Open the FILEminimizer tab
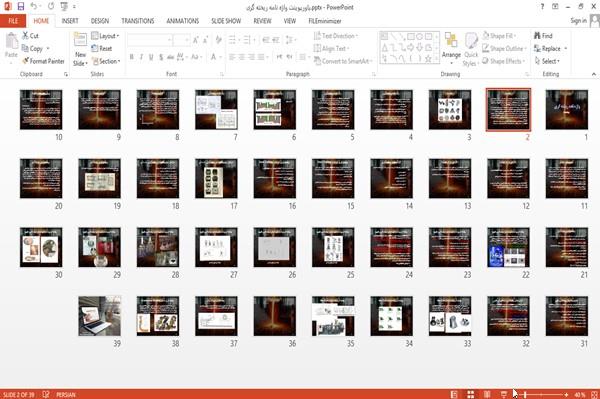The height and width of the screenshot is (399, 600). click(325, 21)
